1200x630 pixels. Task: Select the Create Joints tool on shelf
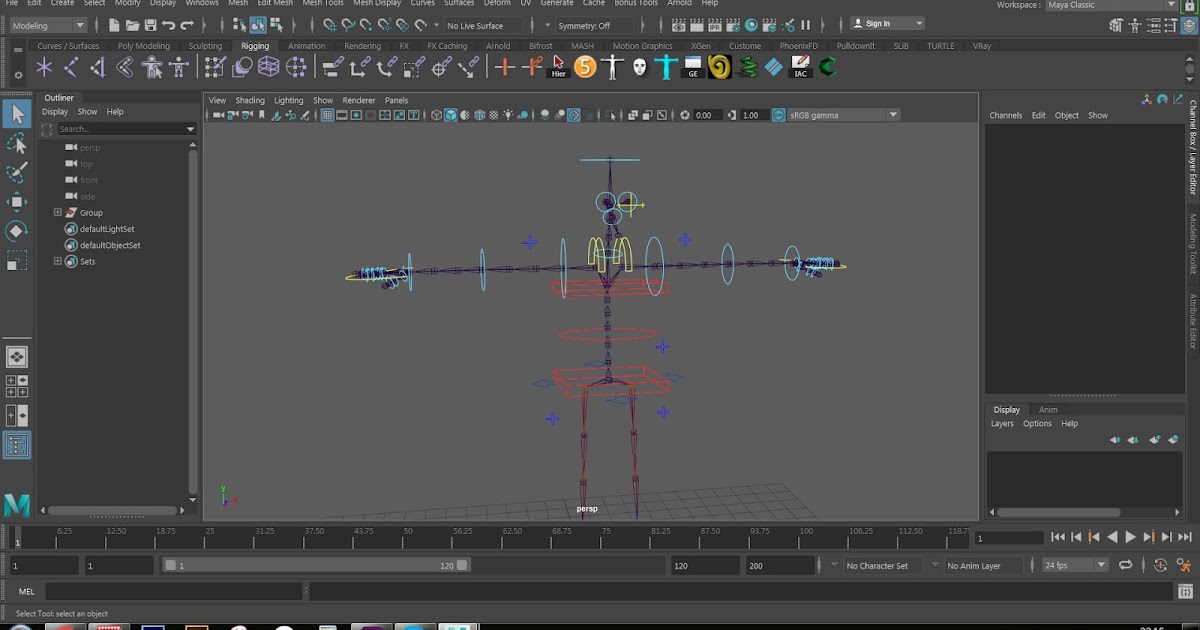71,67
